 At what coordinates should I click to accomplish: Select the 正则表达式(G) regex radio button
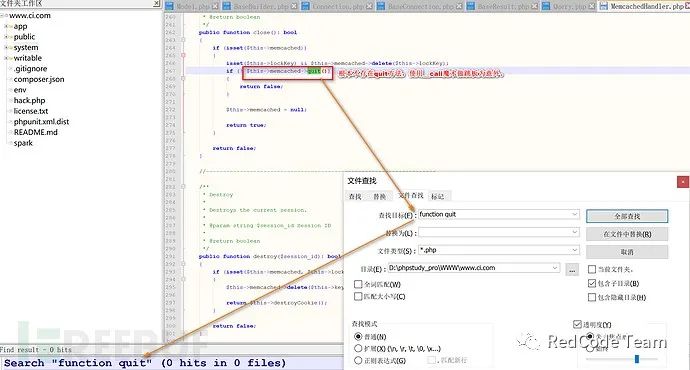click(358, 360)
